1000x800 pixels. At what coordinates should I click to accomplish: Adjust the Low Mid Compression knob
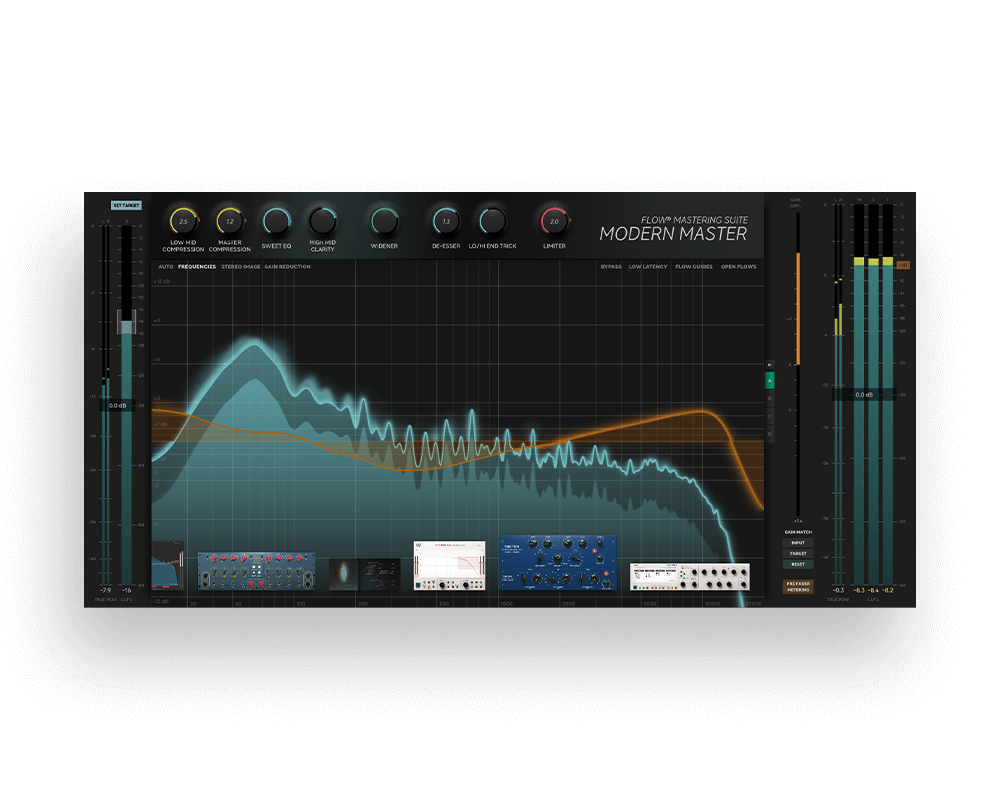click(x=183, y=221)
